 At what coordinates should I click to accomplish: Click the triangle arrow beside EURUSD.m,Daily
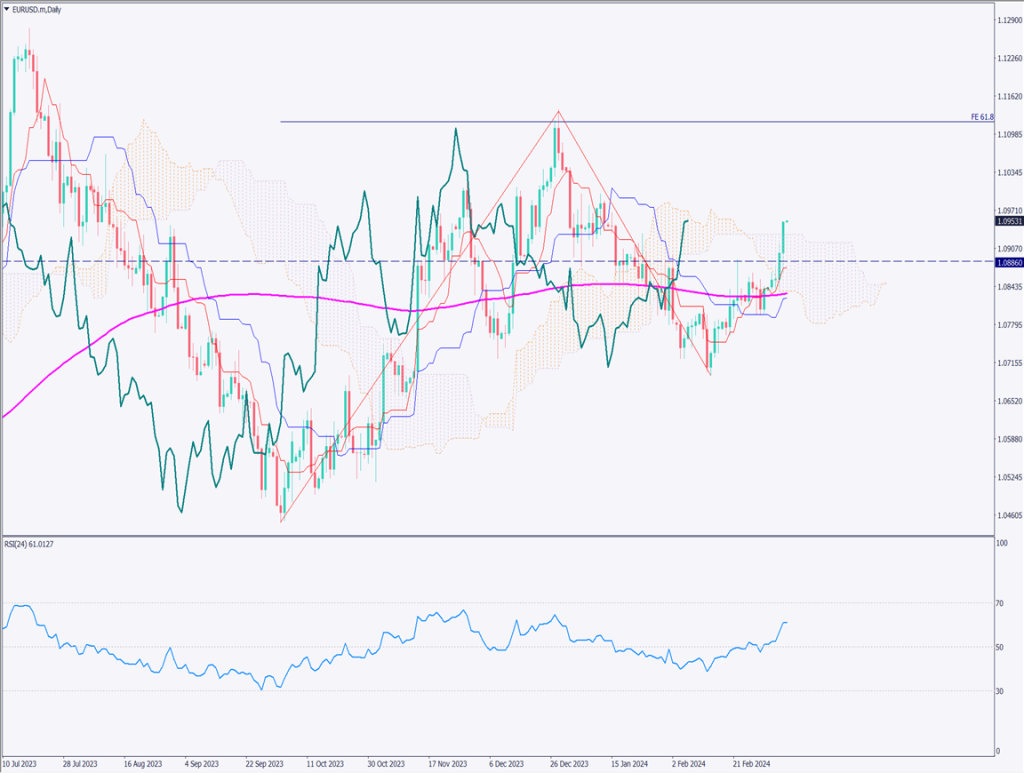tap(7, 8)
